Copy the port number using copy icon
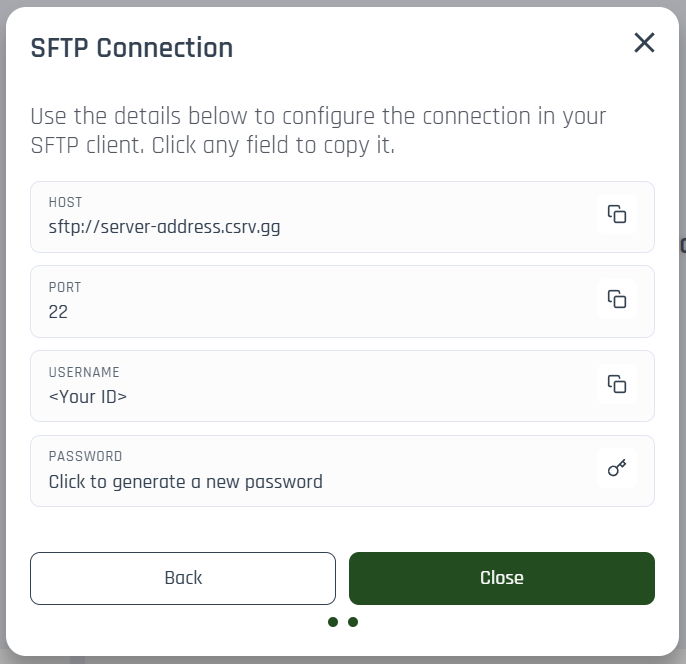The height and width of the screenshot is (664, 686). click(x=617, y=299)
